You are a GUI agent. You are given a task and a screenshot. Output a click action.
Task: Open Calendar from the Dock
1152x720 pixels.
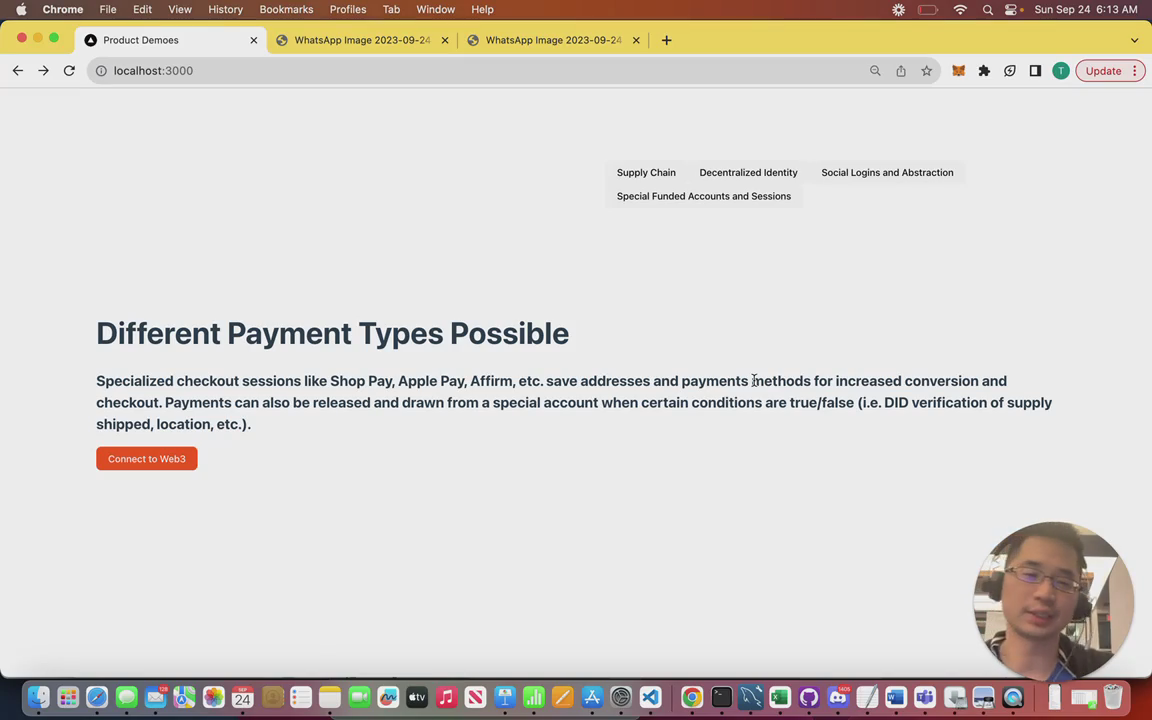(x=242, y=696)
